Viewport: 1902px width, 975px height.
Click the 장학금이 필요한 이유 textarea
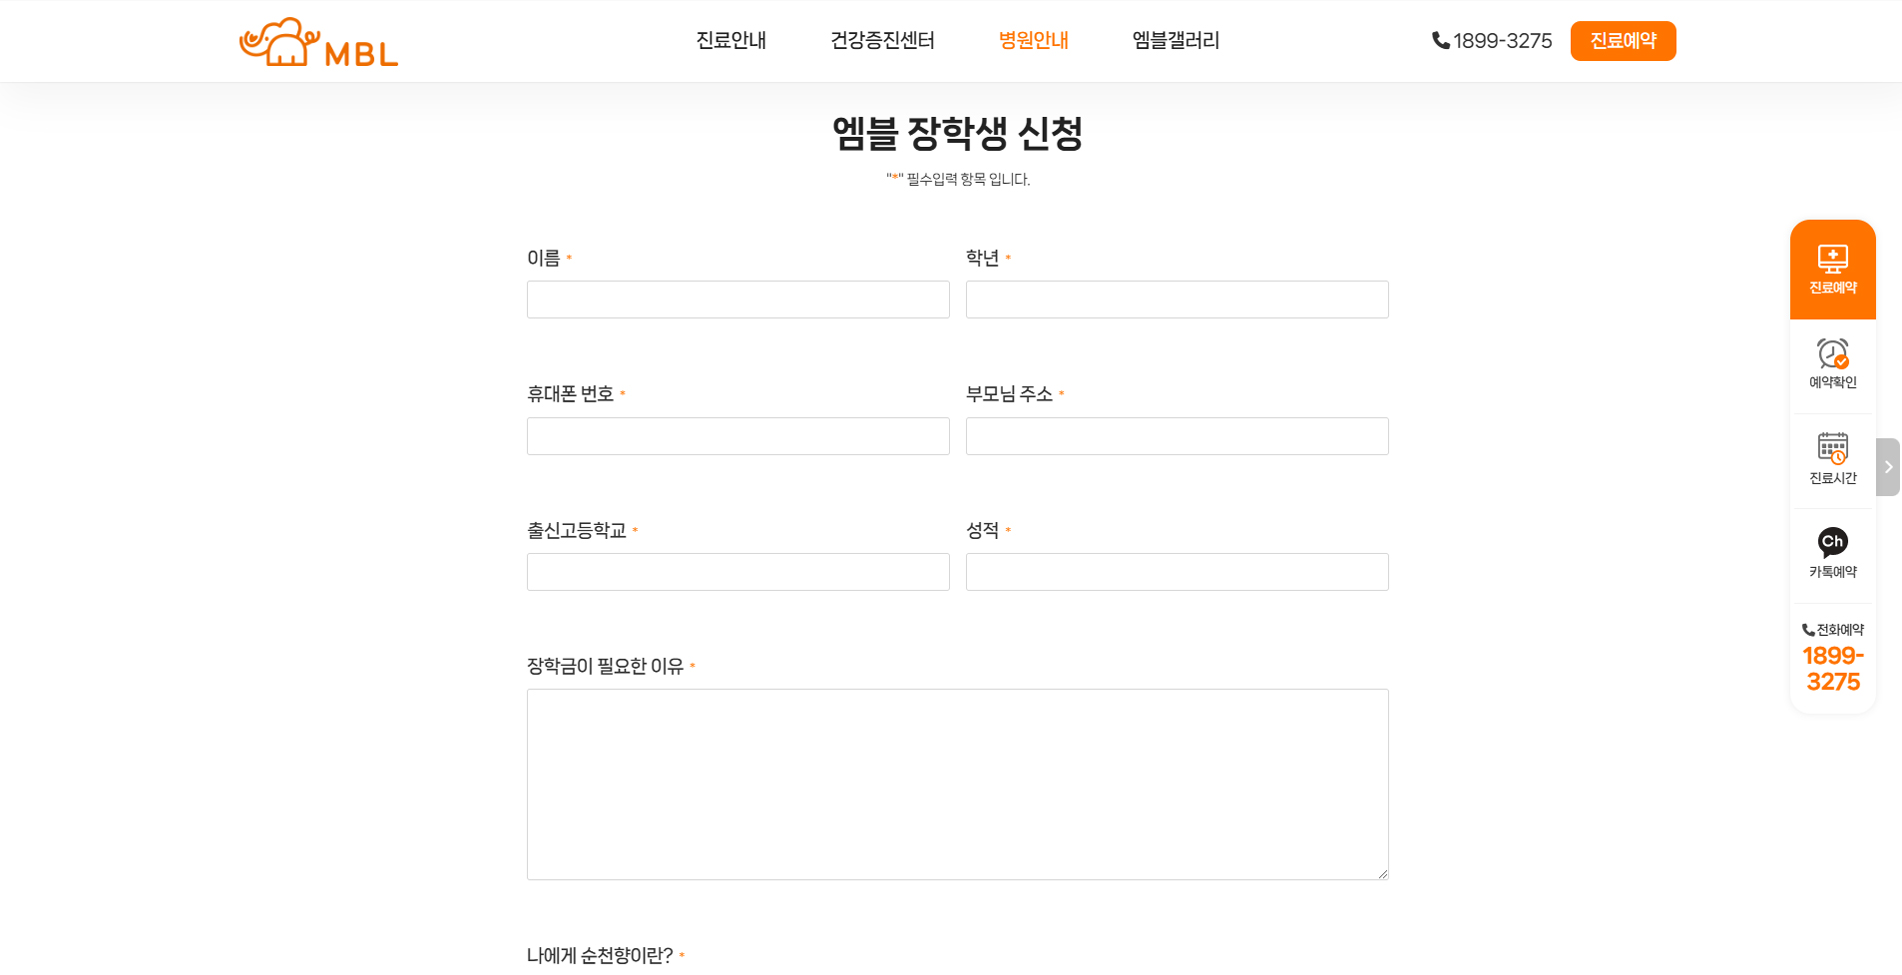point(957,784)
